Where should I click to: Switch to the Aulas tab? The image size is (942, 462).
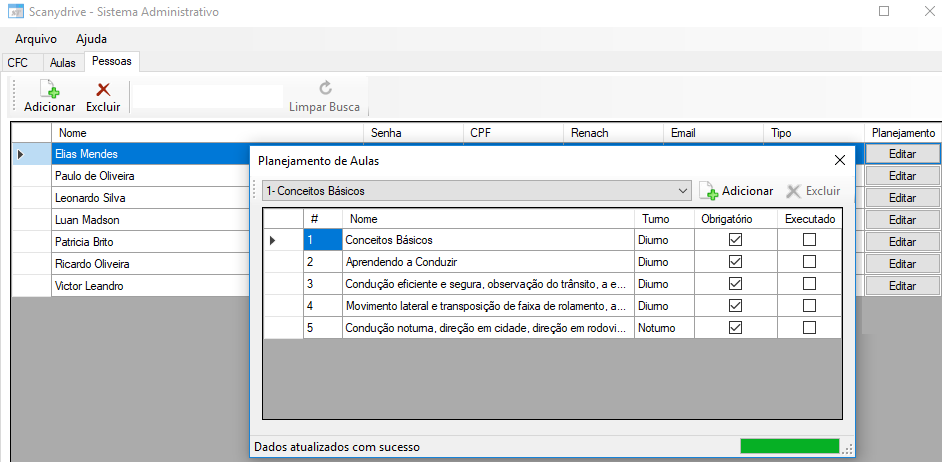pyautogui.click(x=63, y=62)
